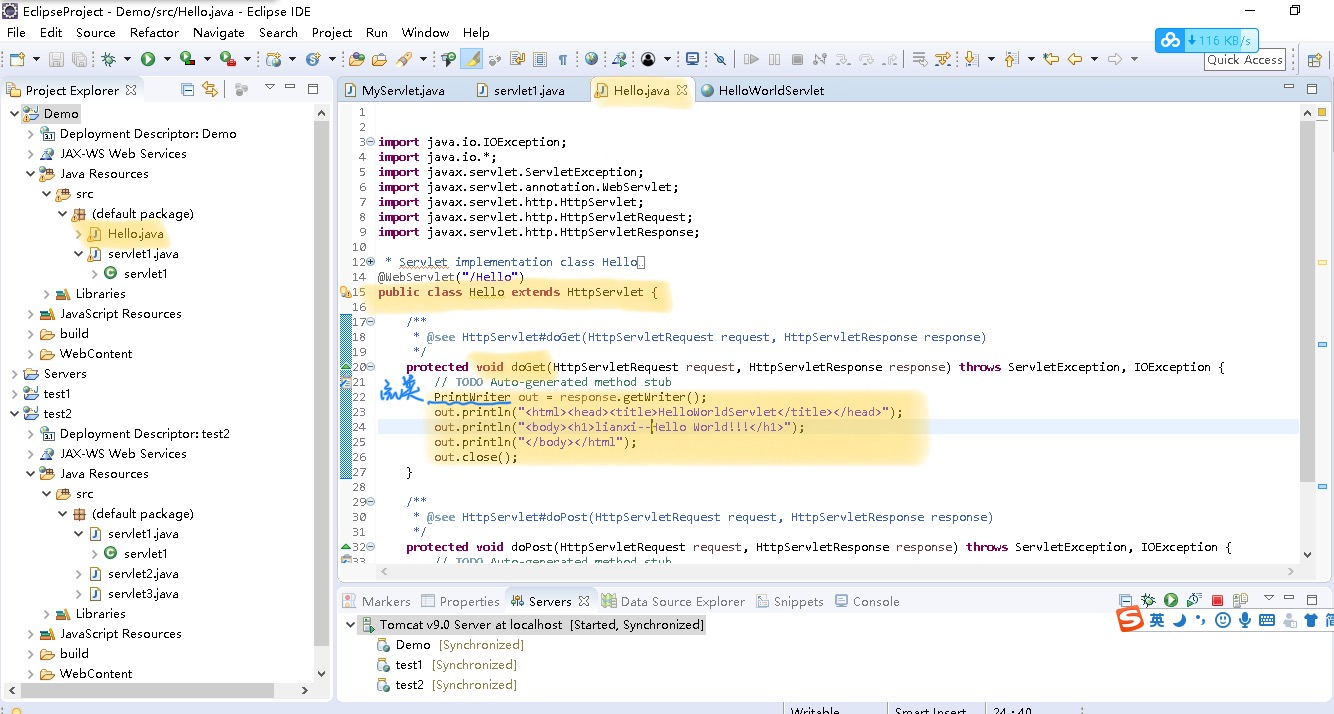
Task: Click the Search flashlight toolbar icon
Action: [404, 59]
